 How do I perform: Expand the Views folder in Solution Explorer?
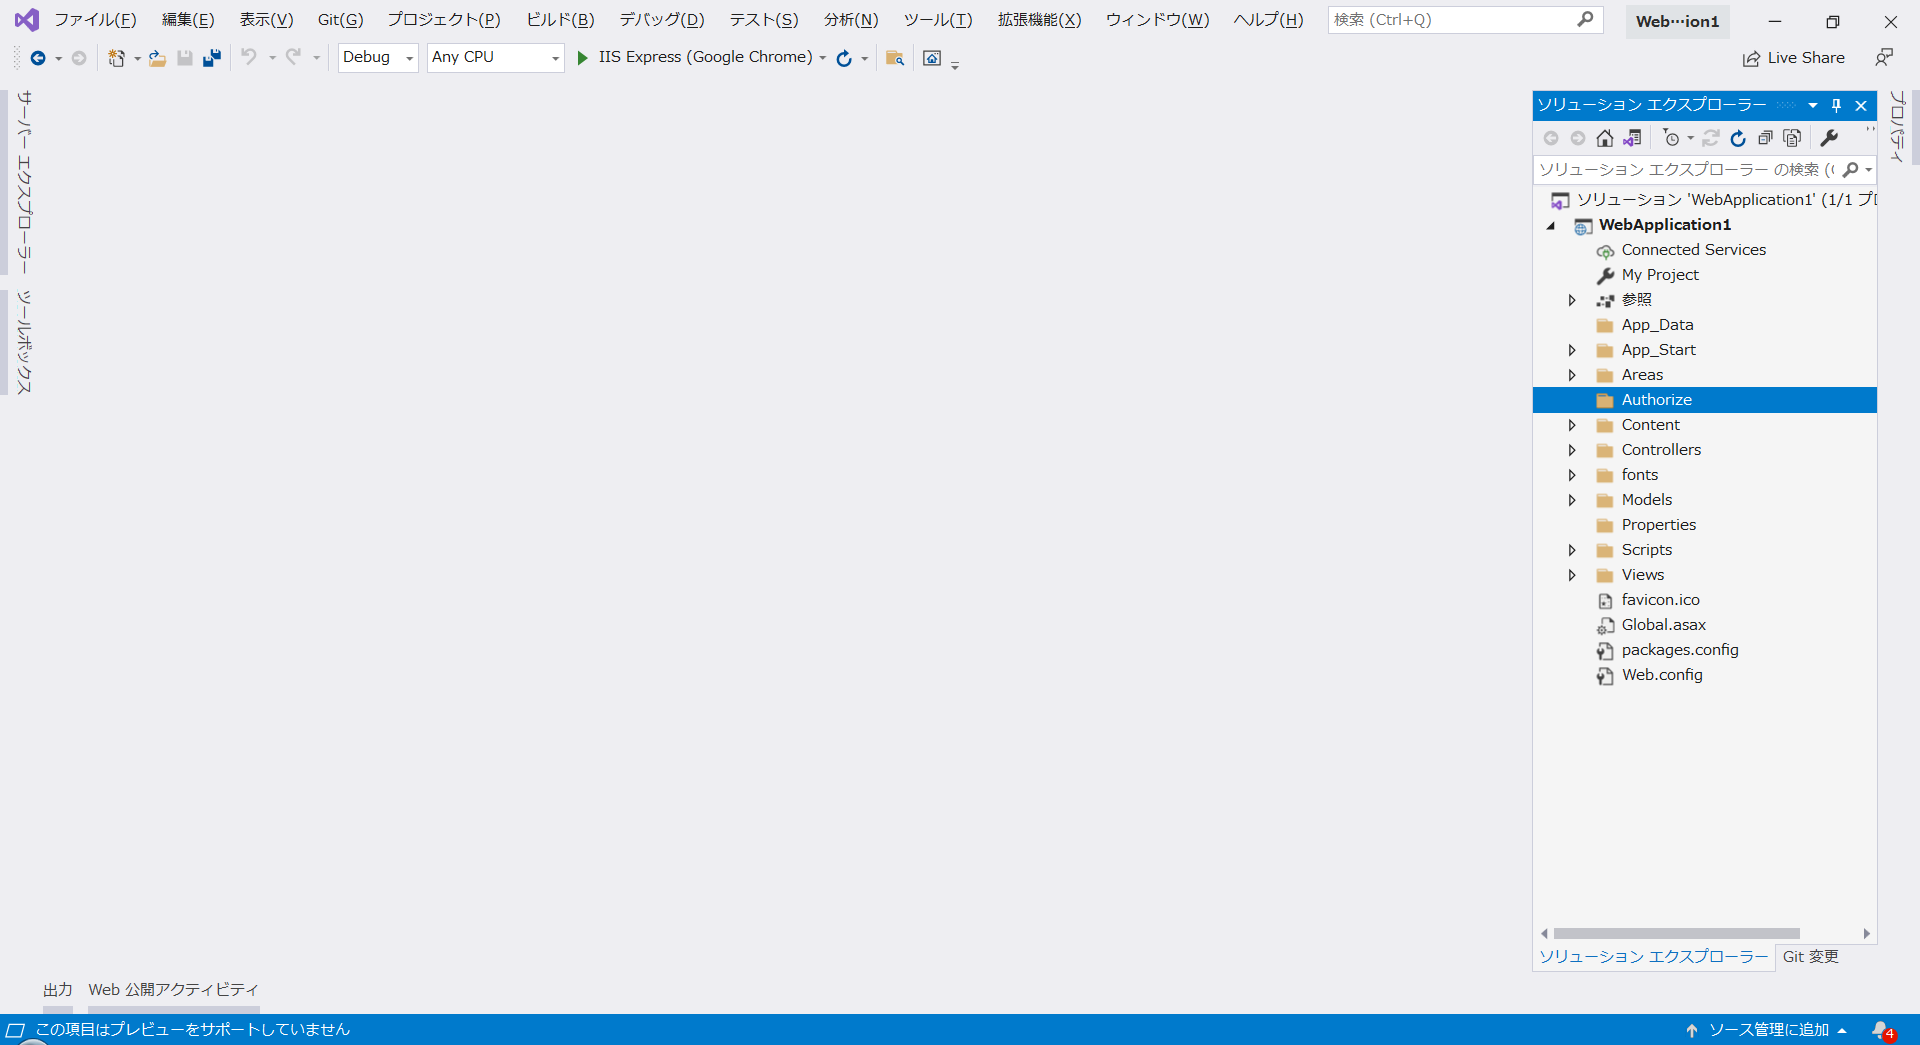pyautogui.click(x=1572, y=574)
